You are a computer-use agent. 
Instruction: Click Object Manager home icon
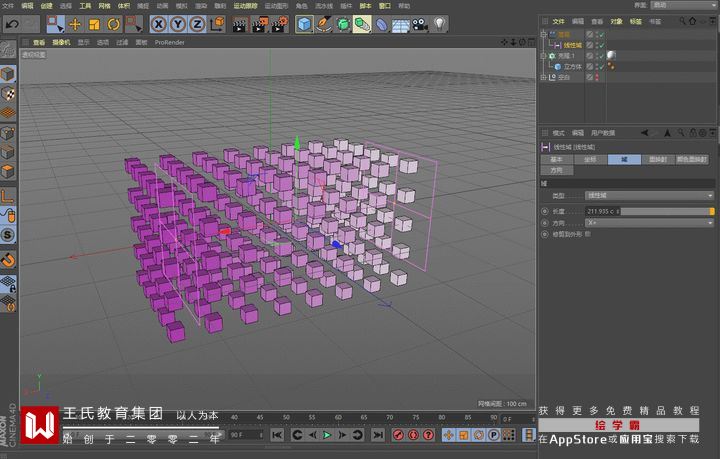[692, 21]
